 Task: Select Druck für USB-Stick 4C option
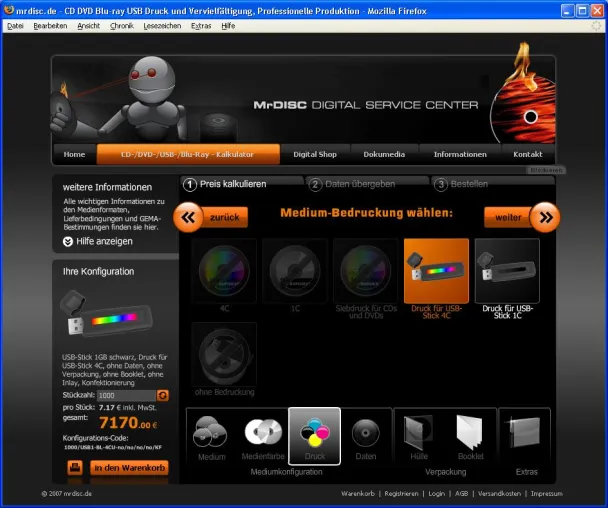pyautogui.click(x=436, y=271)
